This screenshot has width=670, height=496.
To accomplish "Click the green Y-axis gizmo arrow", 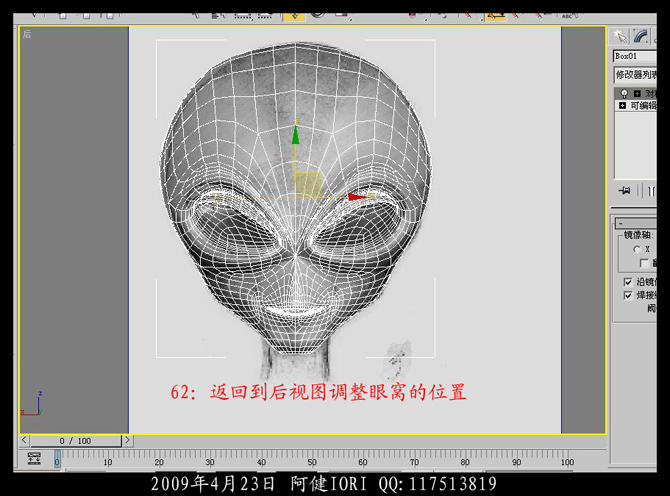I will (x=295, y=134).
